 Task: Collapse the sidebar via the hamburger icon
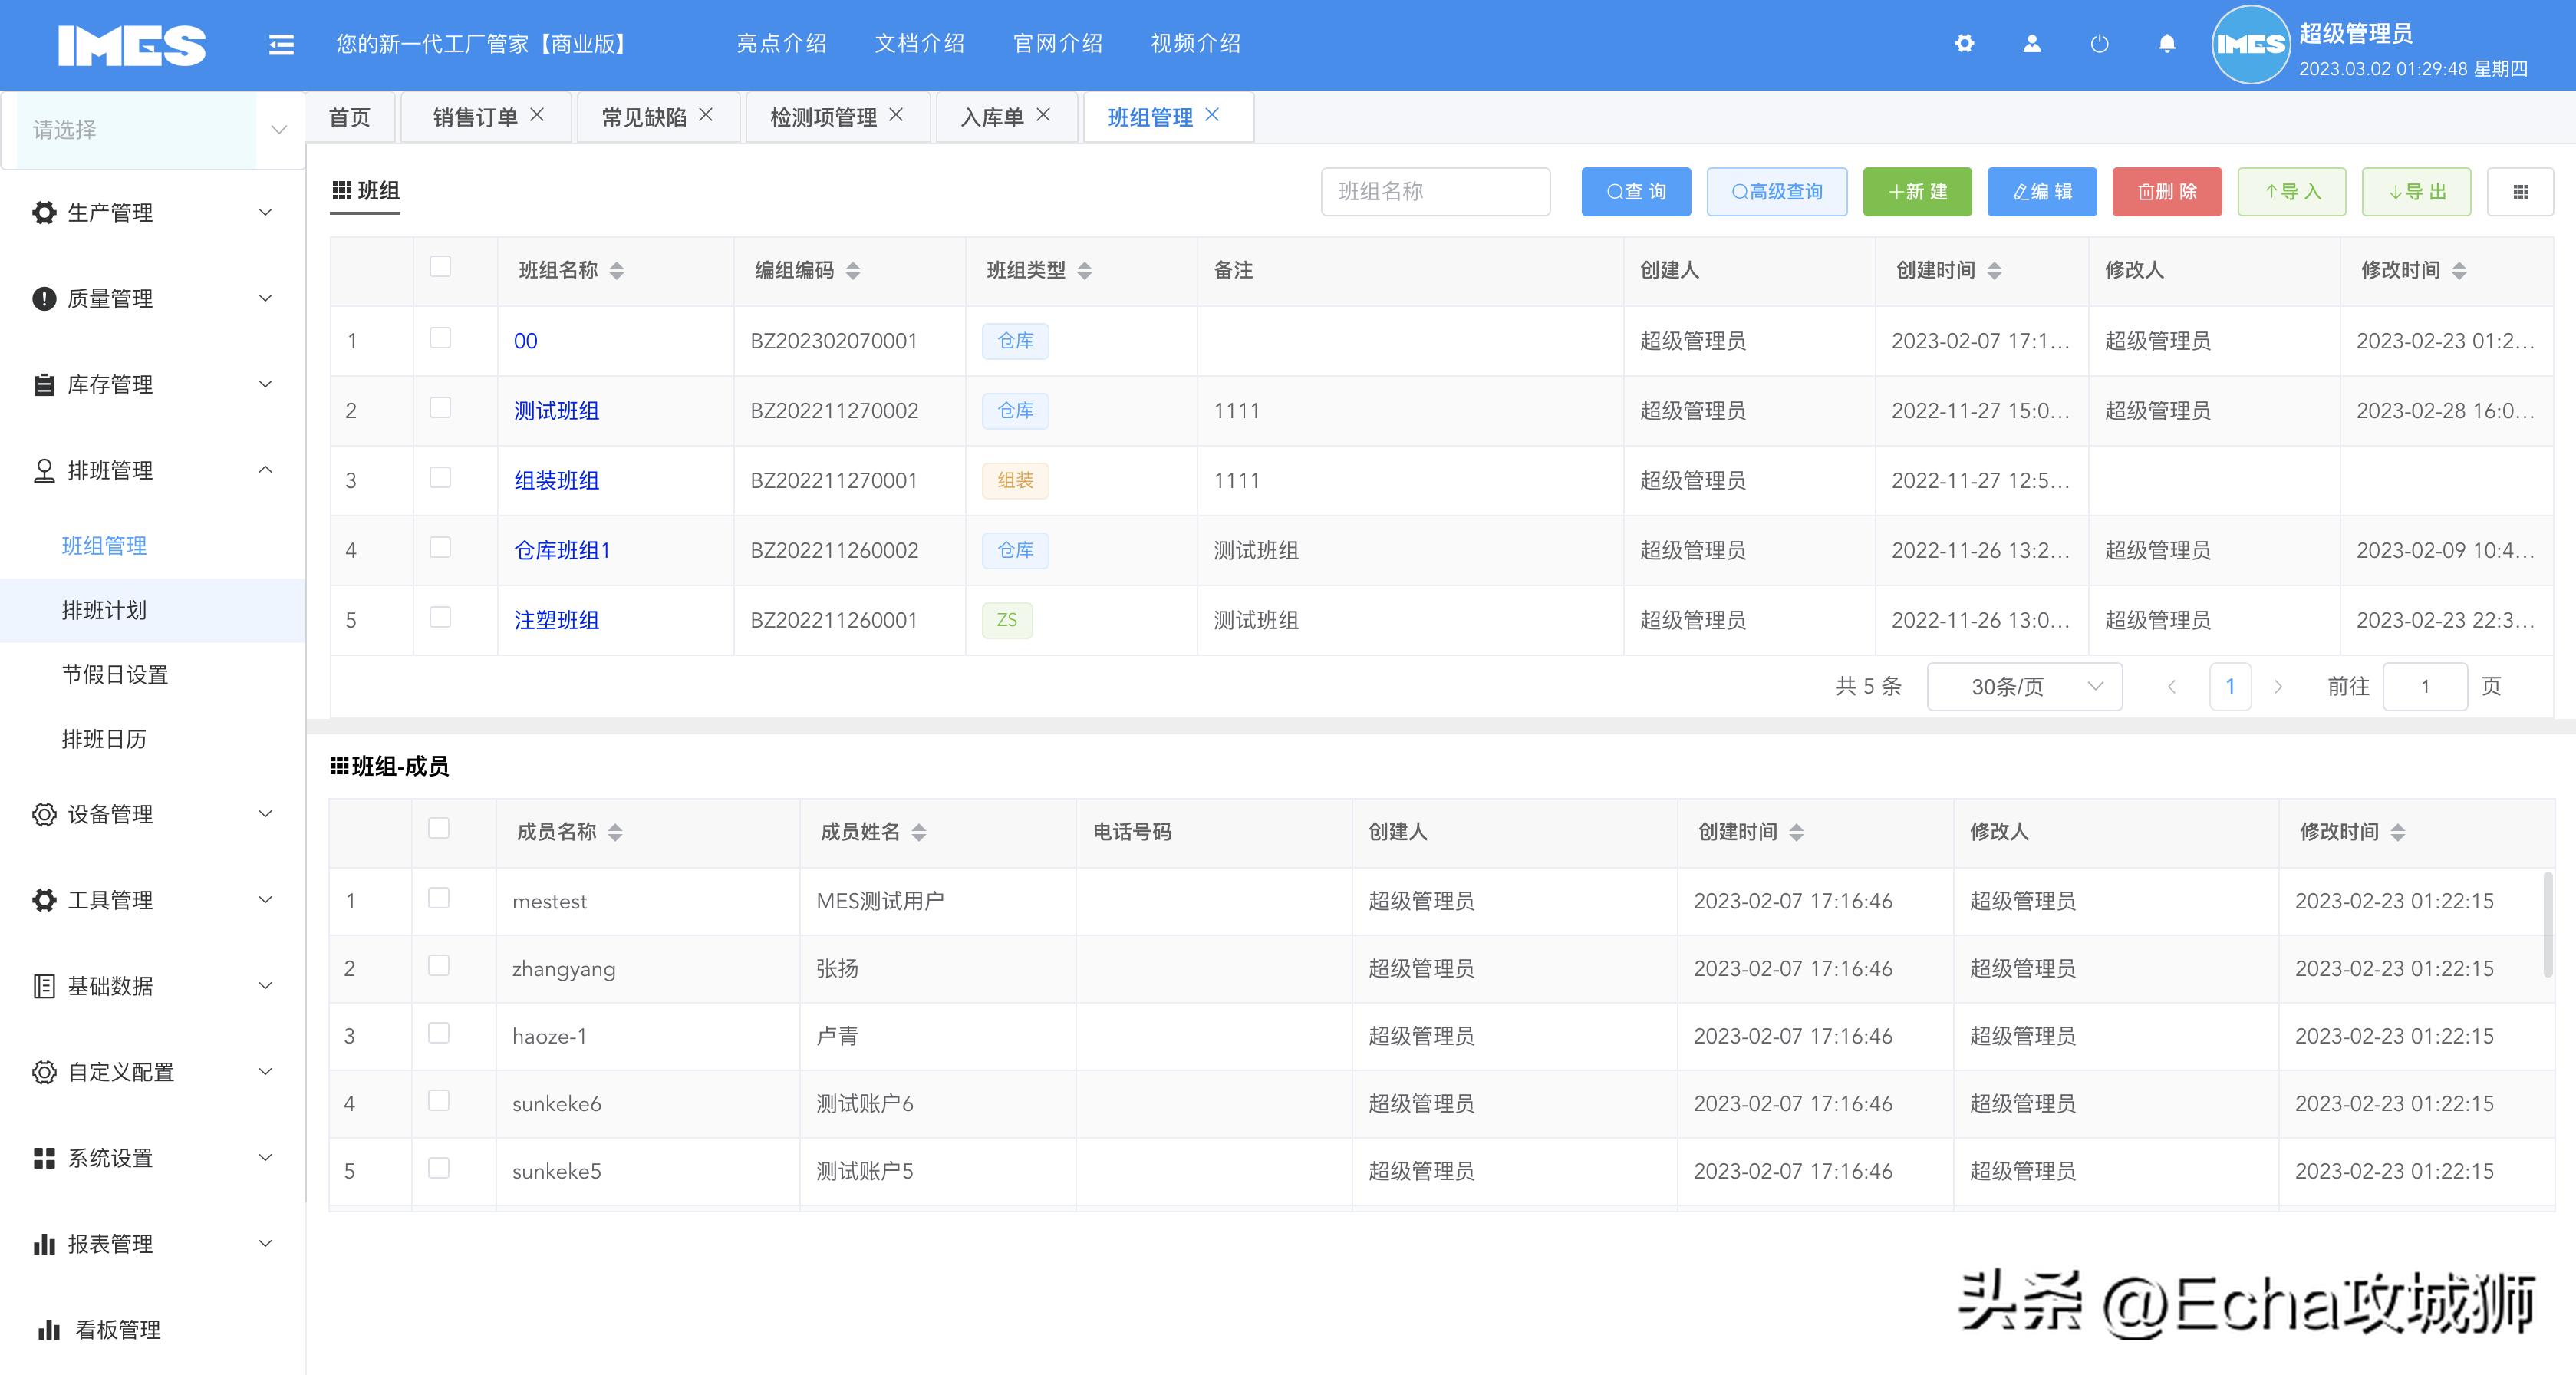click(281, 44)
